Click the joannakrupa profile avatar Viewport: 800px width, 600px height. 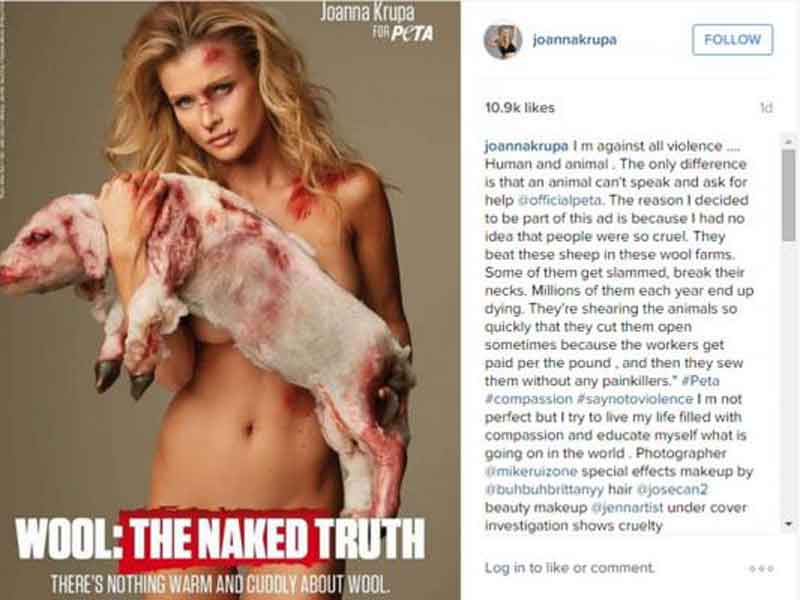(503, 40)
